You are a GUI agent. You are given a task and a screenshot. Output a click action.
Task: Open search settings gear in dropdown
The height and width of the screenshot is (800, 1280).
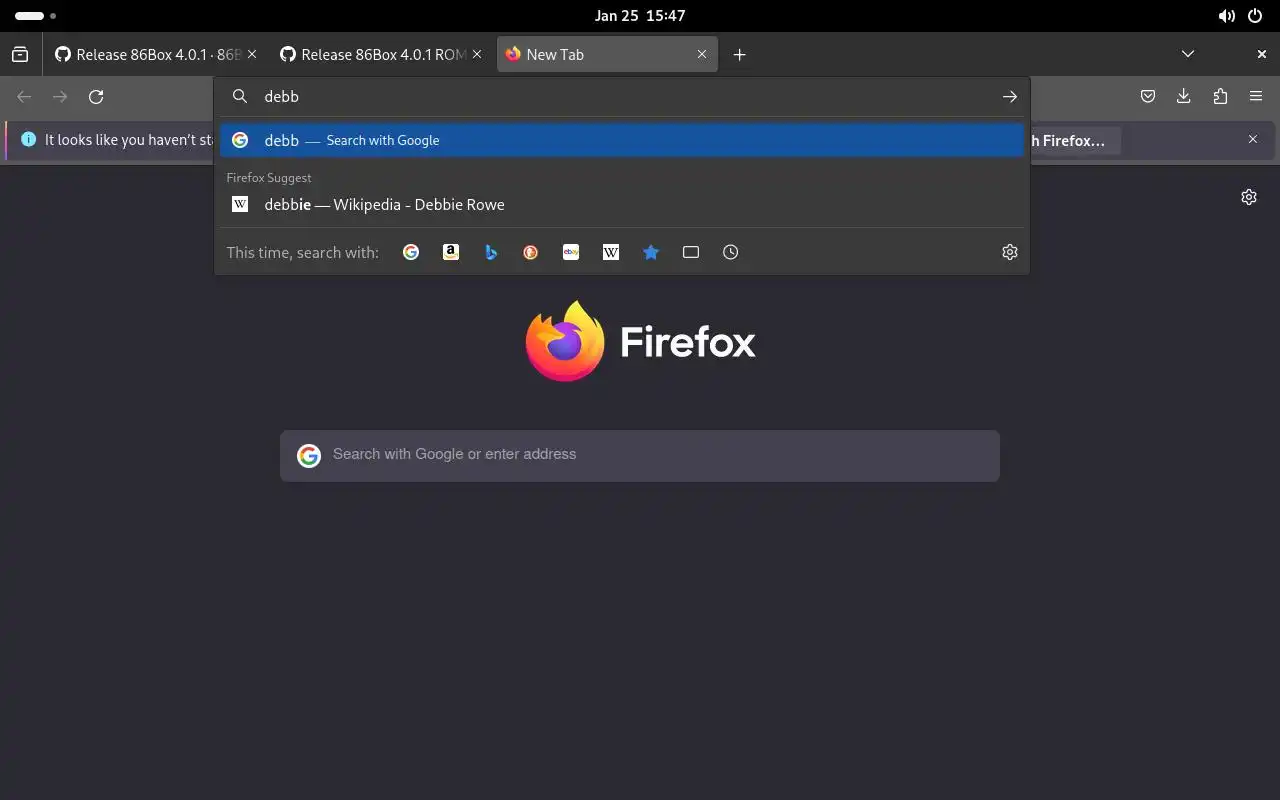1010,252
